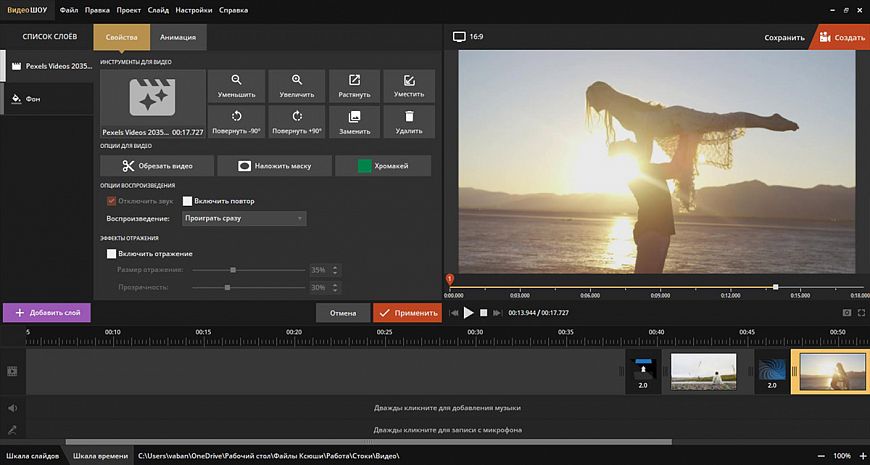Click the Уменьшить zoom-out tool
The width and height of the screenshot is (870, 465).
pos(237,86)
